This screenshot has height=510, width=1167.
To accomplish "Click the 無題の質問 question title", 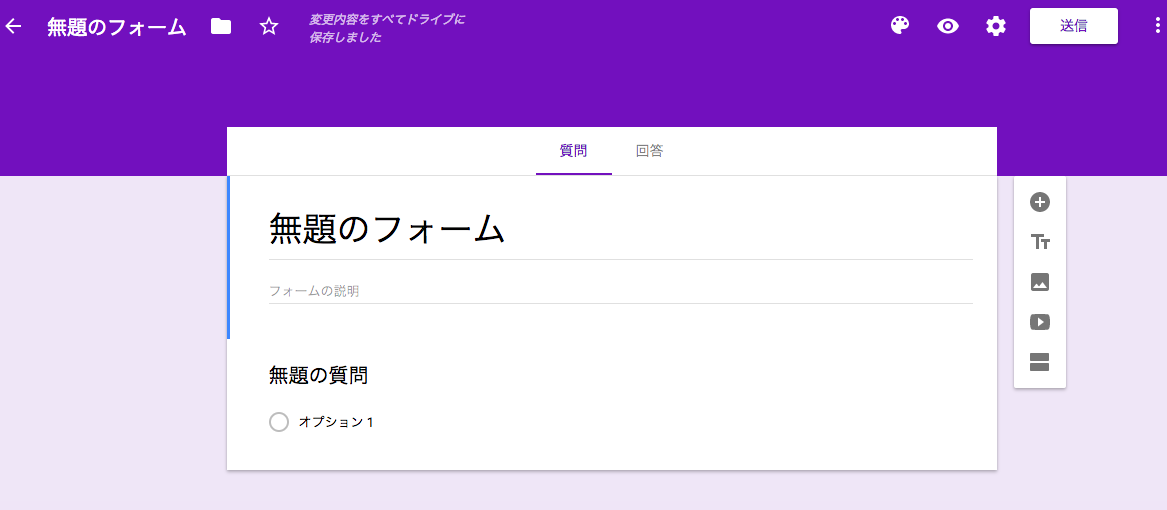I will click(x=319, y=376).
